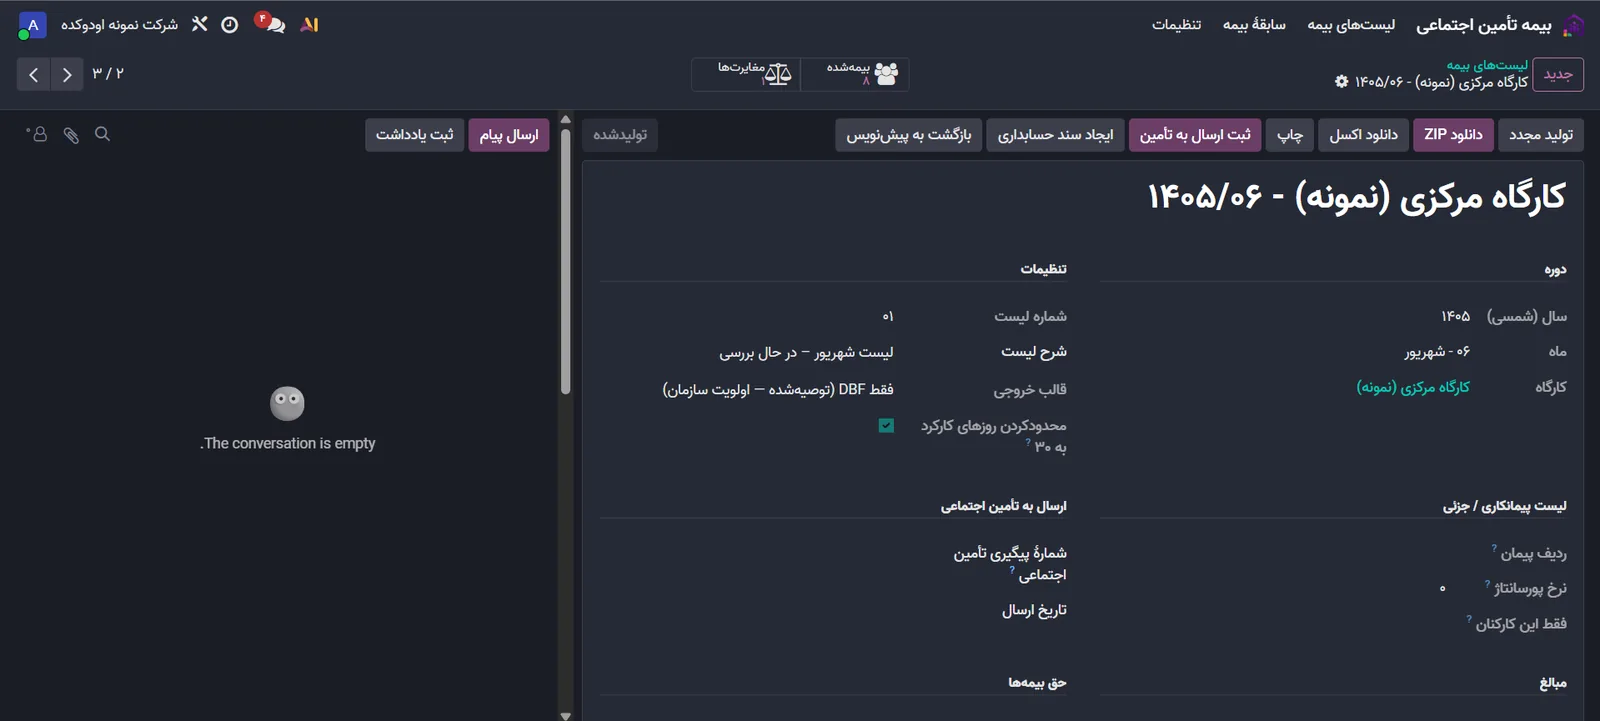This screenshot has height=721, width=1600.
Task: Click the تولید مجدد regenerate button
Action: point(1540,135)
